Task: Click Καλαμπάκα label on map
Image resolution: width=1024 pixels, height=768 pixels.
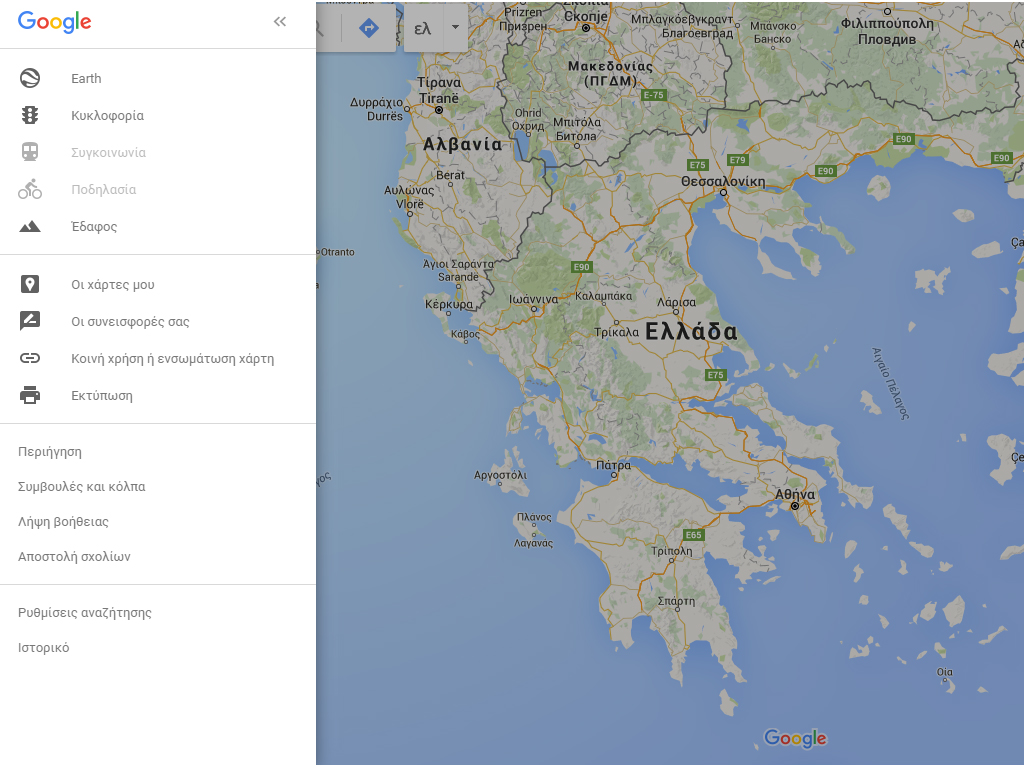Action: coord(603,296)
